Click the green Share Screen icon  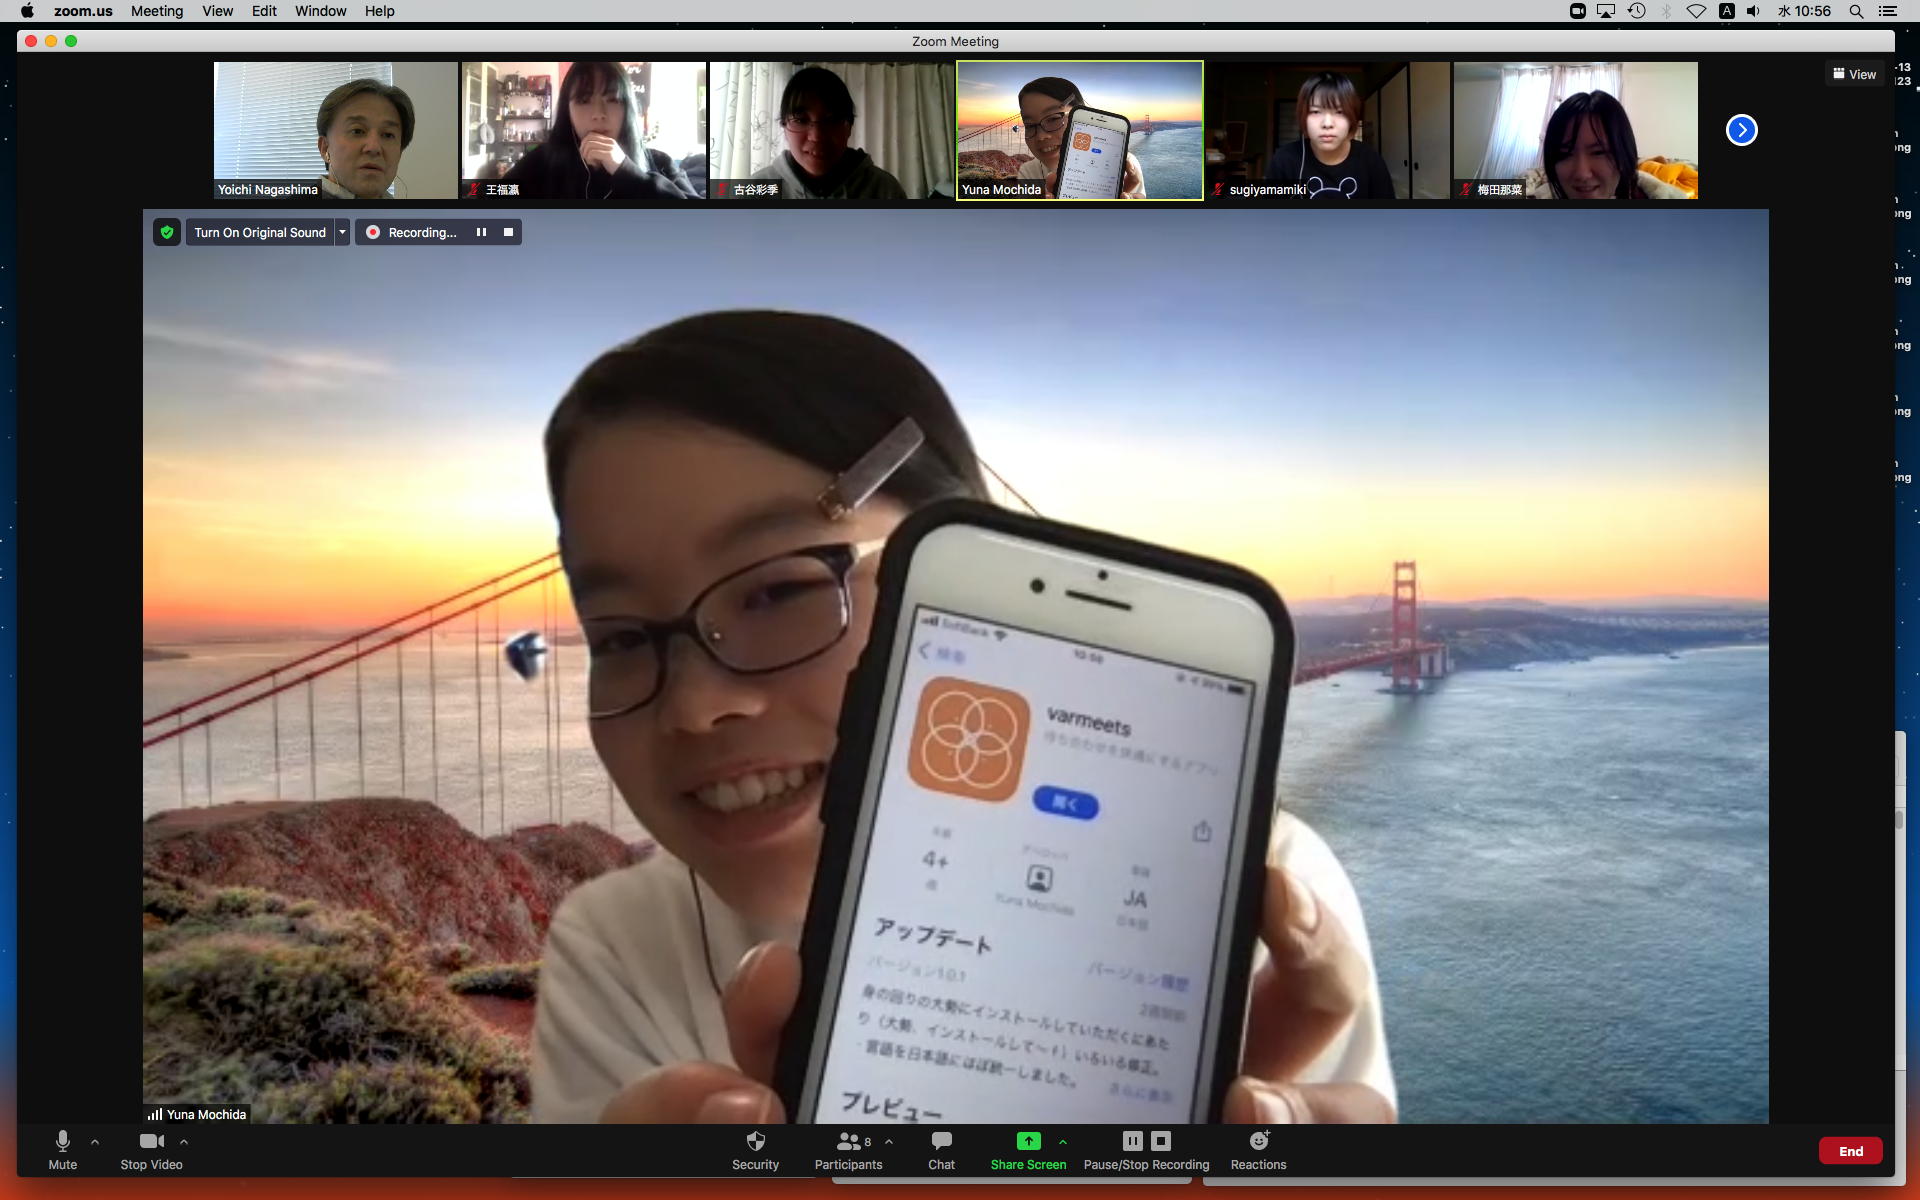pos(1028,1141)
